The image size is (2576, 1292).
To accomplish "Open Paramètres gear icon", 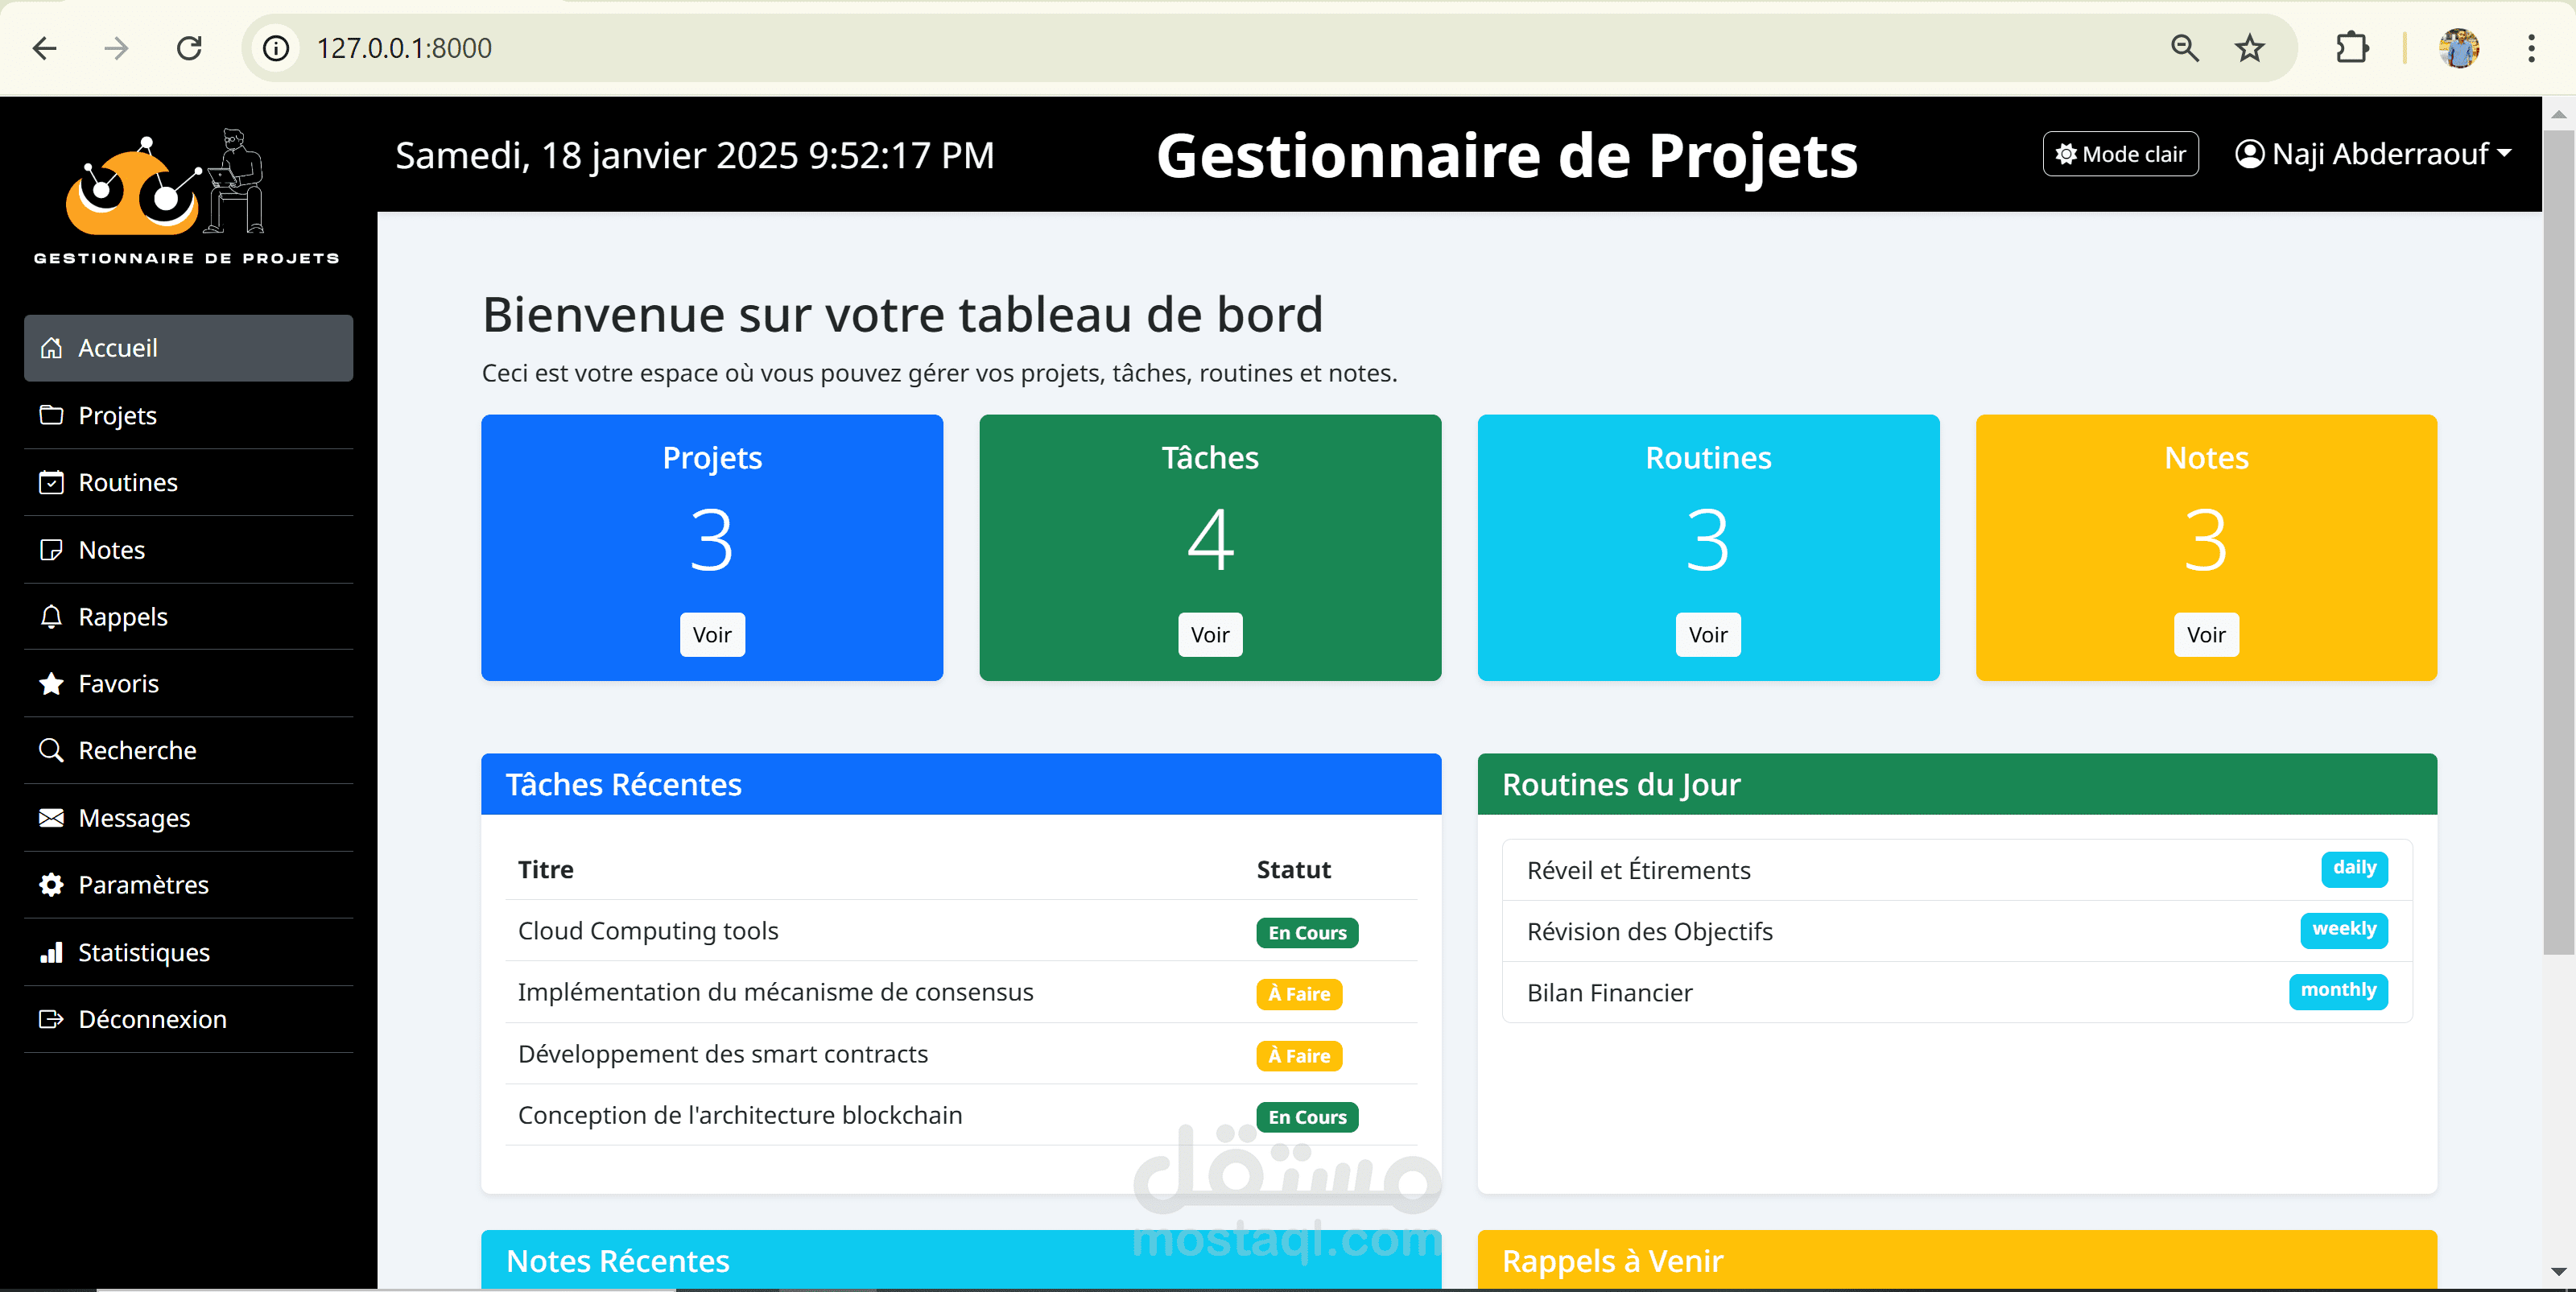I will [50, 885].
